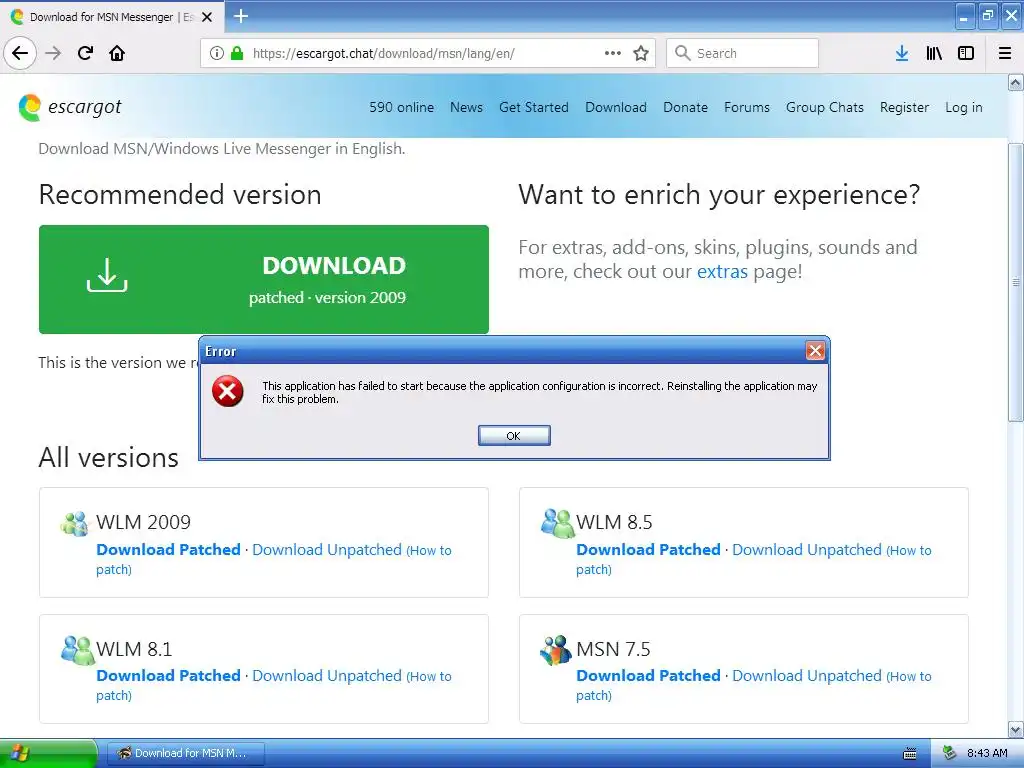Click the WLM 2009 icon
The image size is (1024, 768).
point(74,523)
